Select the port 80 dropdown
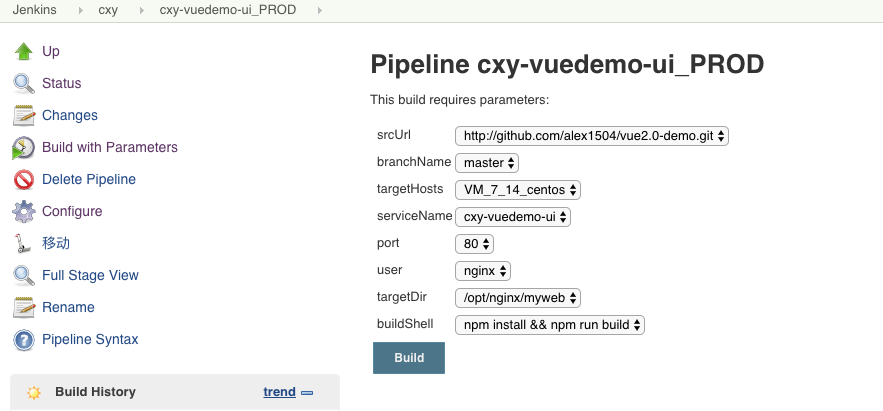This screenshot has height=411, width=883. pyautogui.click(x=475, y=243)
